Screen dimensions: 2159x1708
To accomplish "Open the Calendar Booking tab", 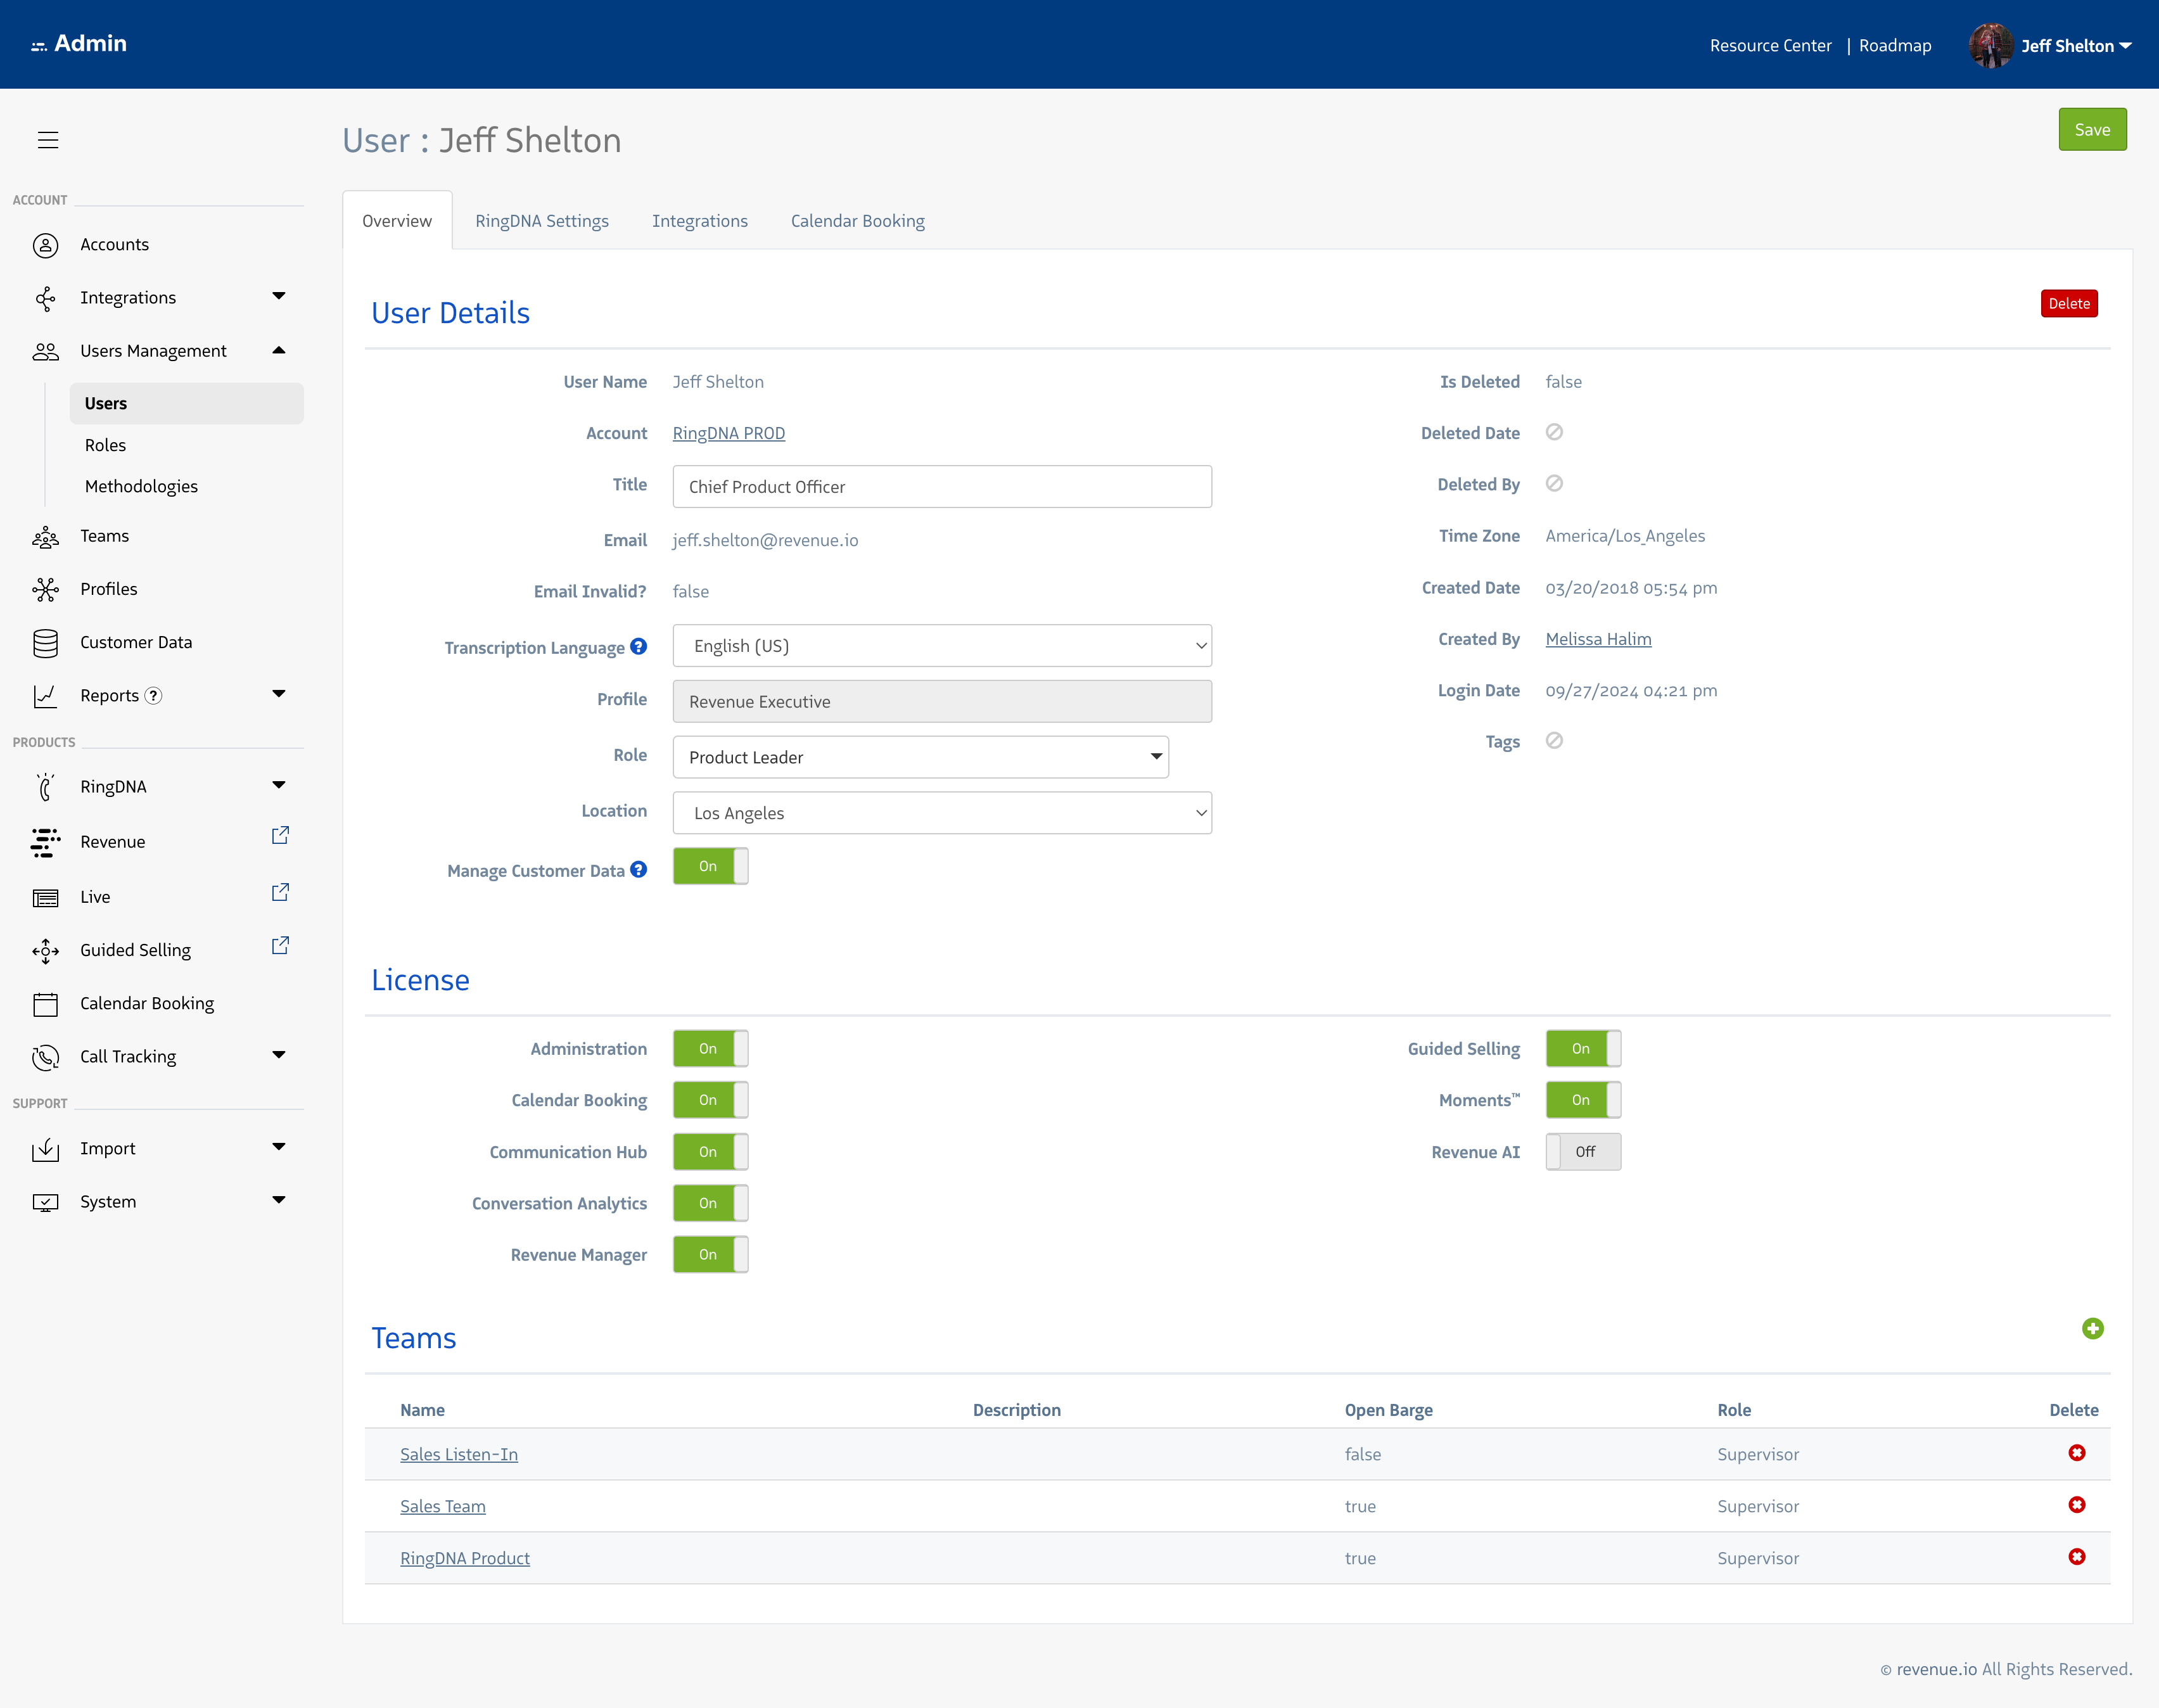I will click(x=857, y=221).
